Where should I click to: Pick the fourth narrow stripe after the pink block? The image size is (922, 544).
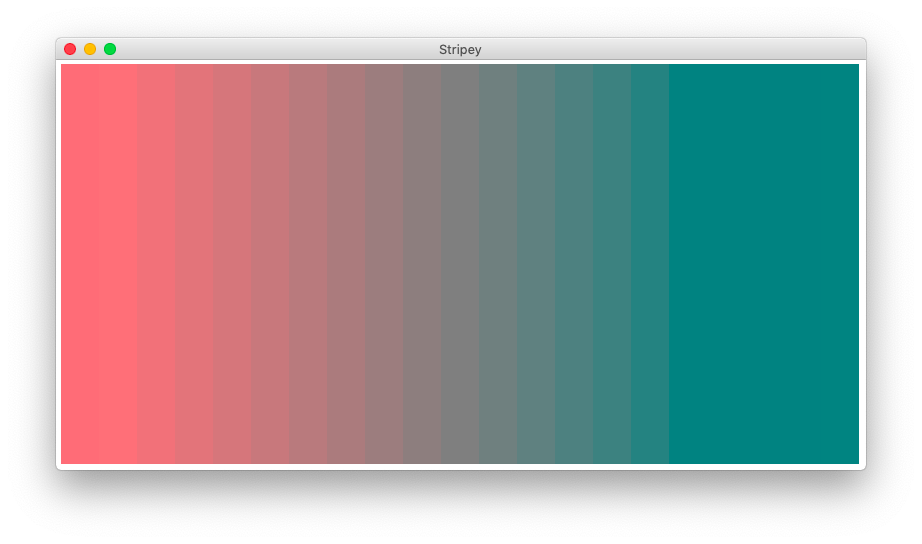(270, 263)
